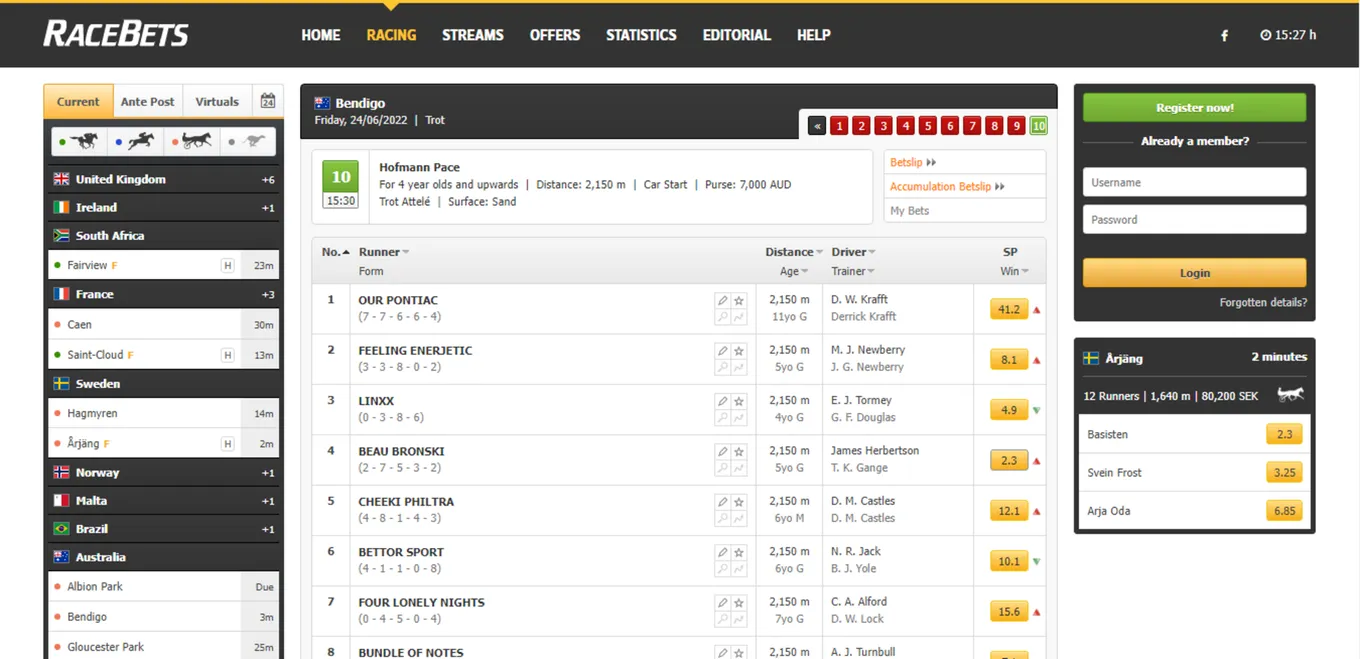Open magnifier icon for OUR PONTIAC
Viewport: 1360px width, 659px height.
pos(722,317)
